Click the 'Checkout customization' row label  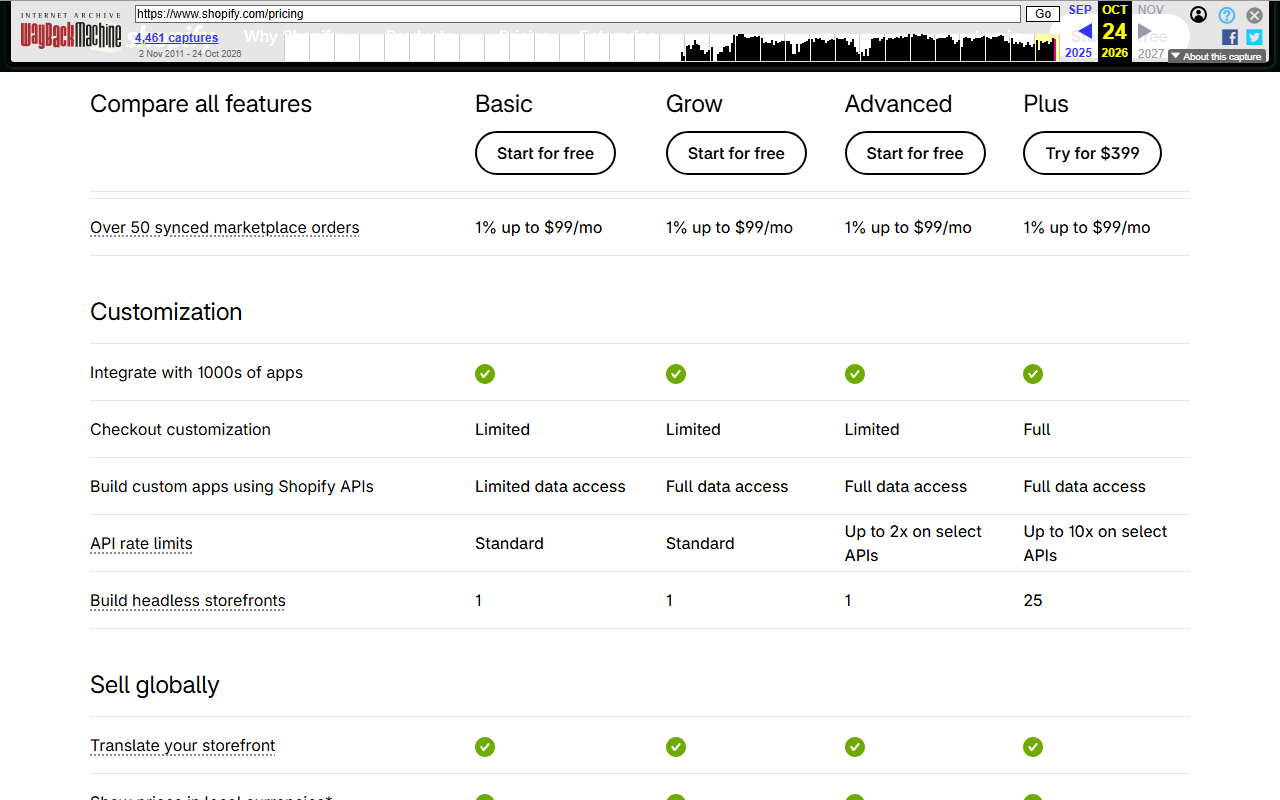[x=180, y=429]
